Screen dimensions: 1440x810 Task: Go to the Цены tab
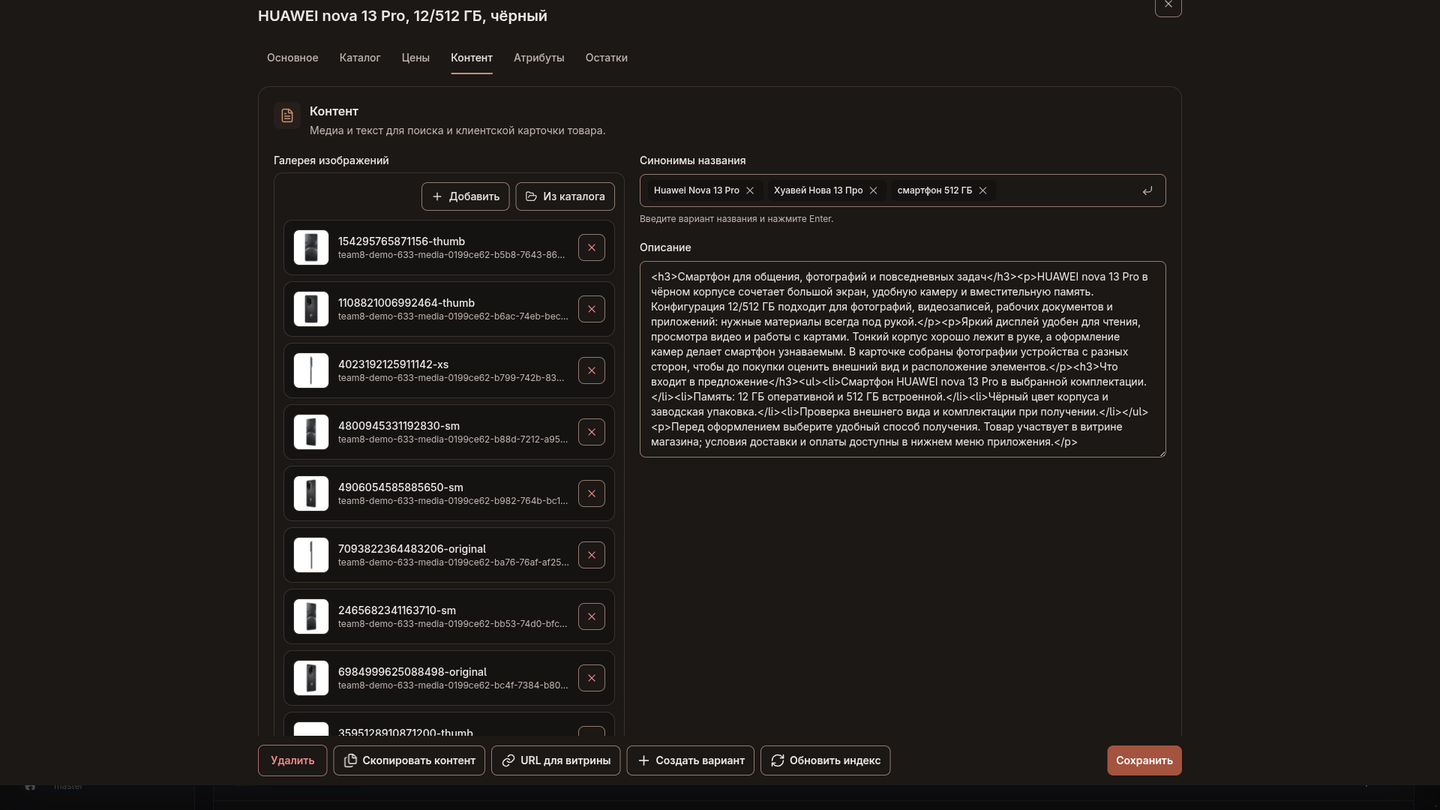[416, 58]
